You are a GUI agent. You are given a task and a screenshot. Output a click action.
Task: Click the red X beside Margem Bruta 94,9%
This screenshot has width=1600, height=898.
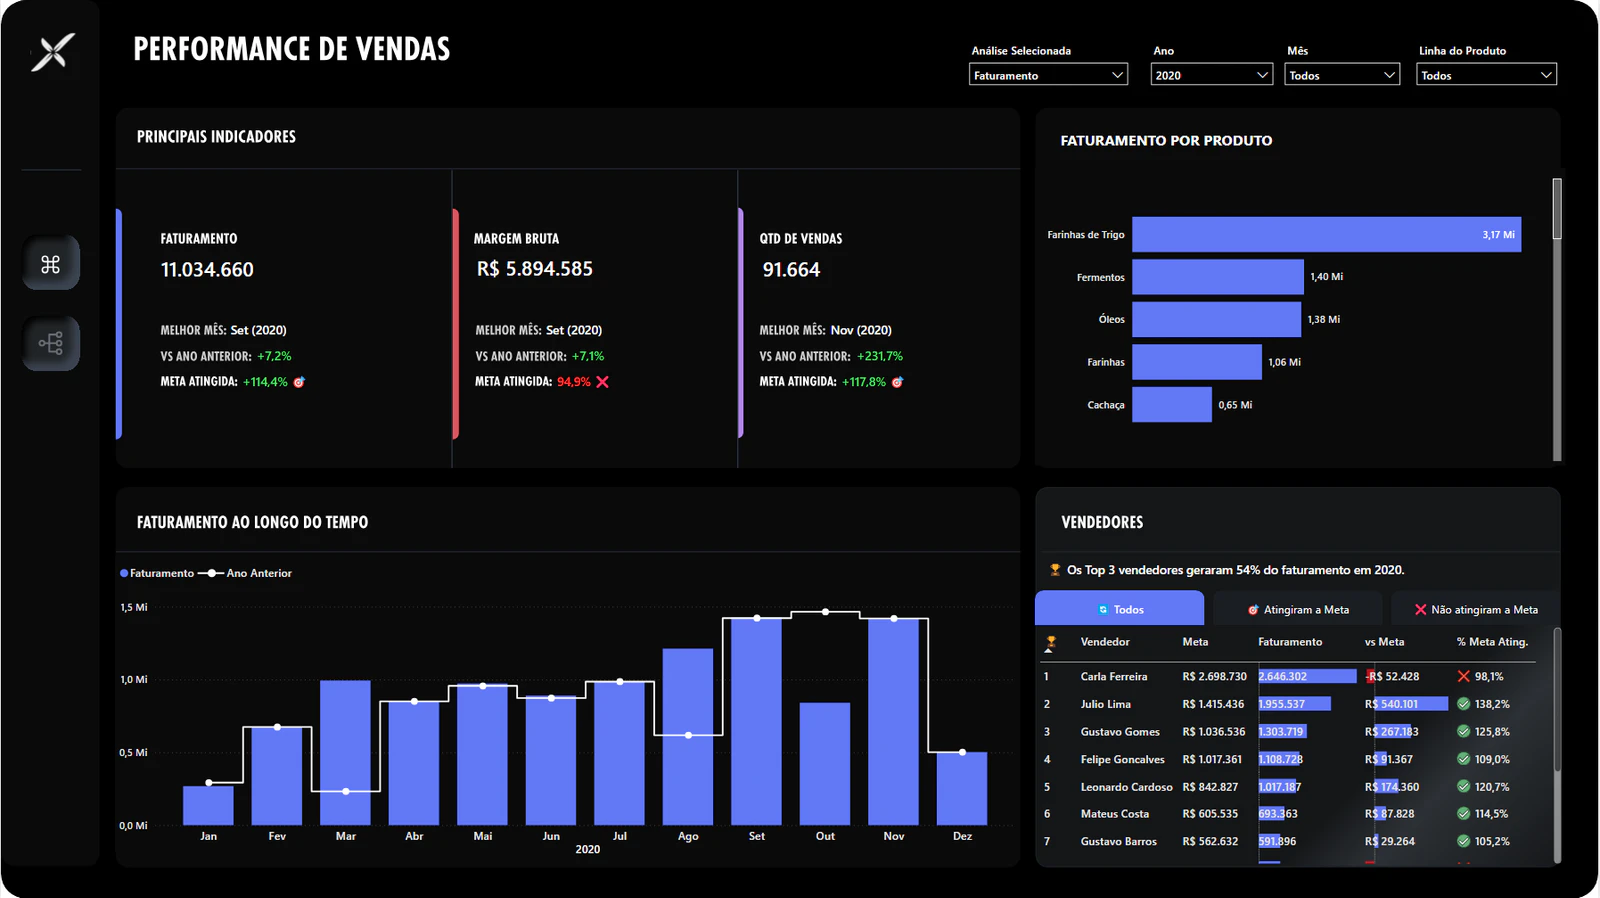click(x=602, y=382)
